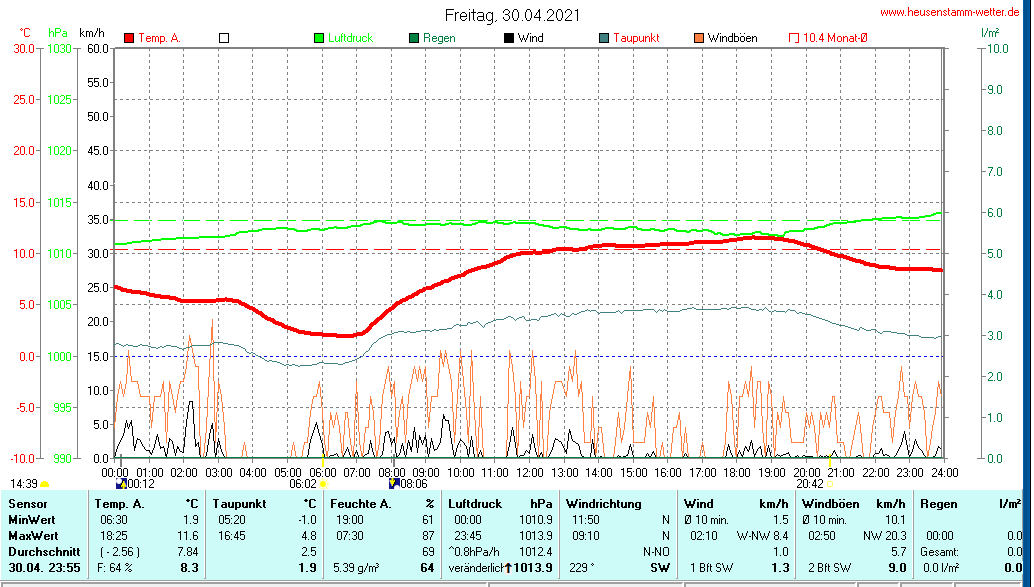
Task: Click the moon icon beside 00:12
Action: (121, 484)
